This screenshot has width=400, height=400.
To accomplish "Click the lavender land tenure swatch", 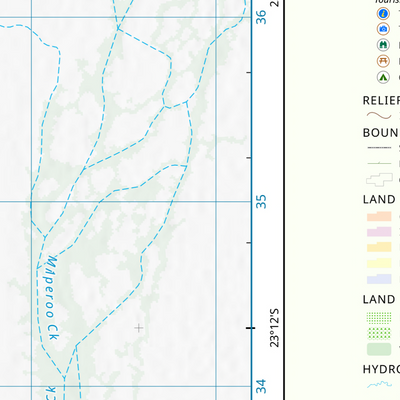I will 379,279.
